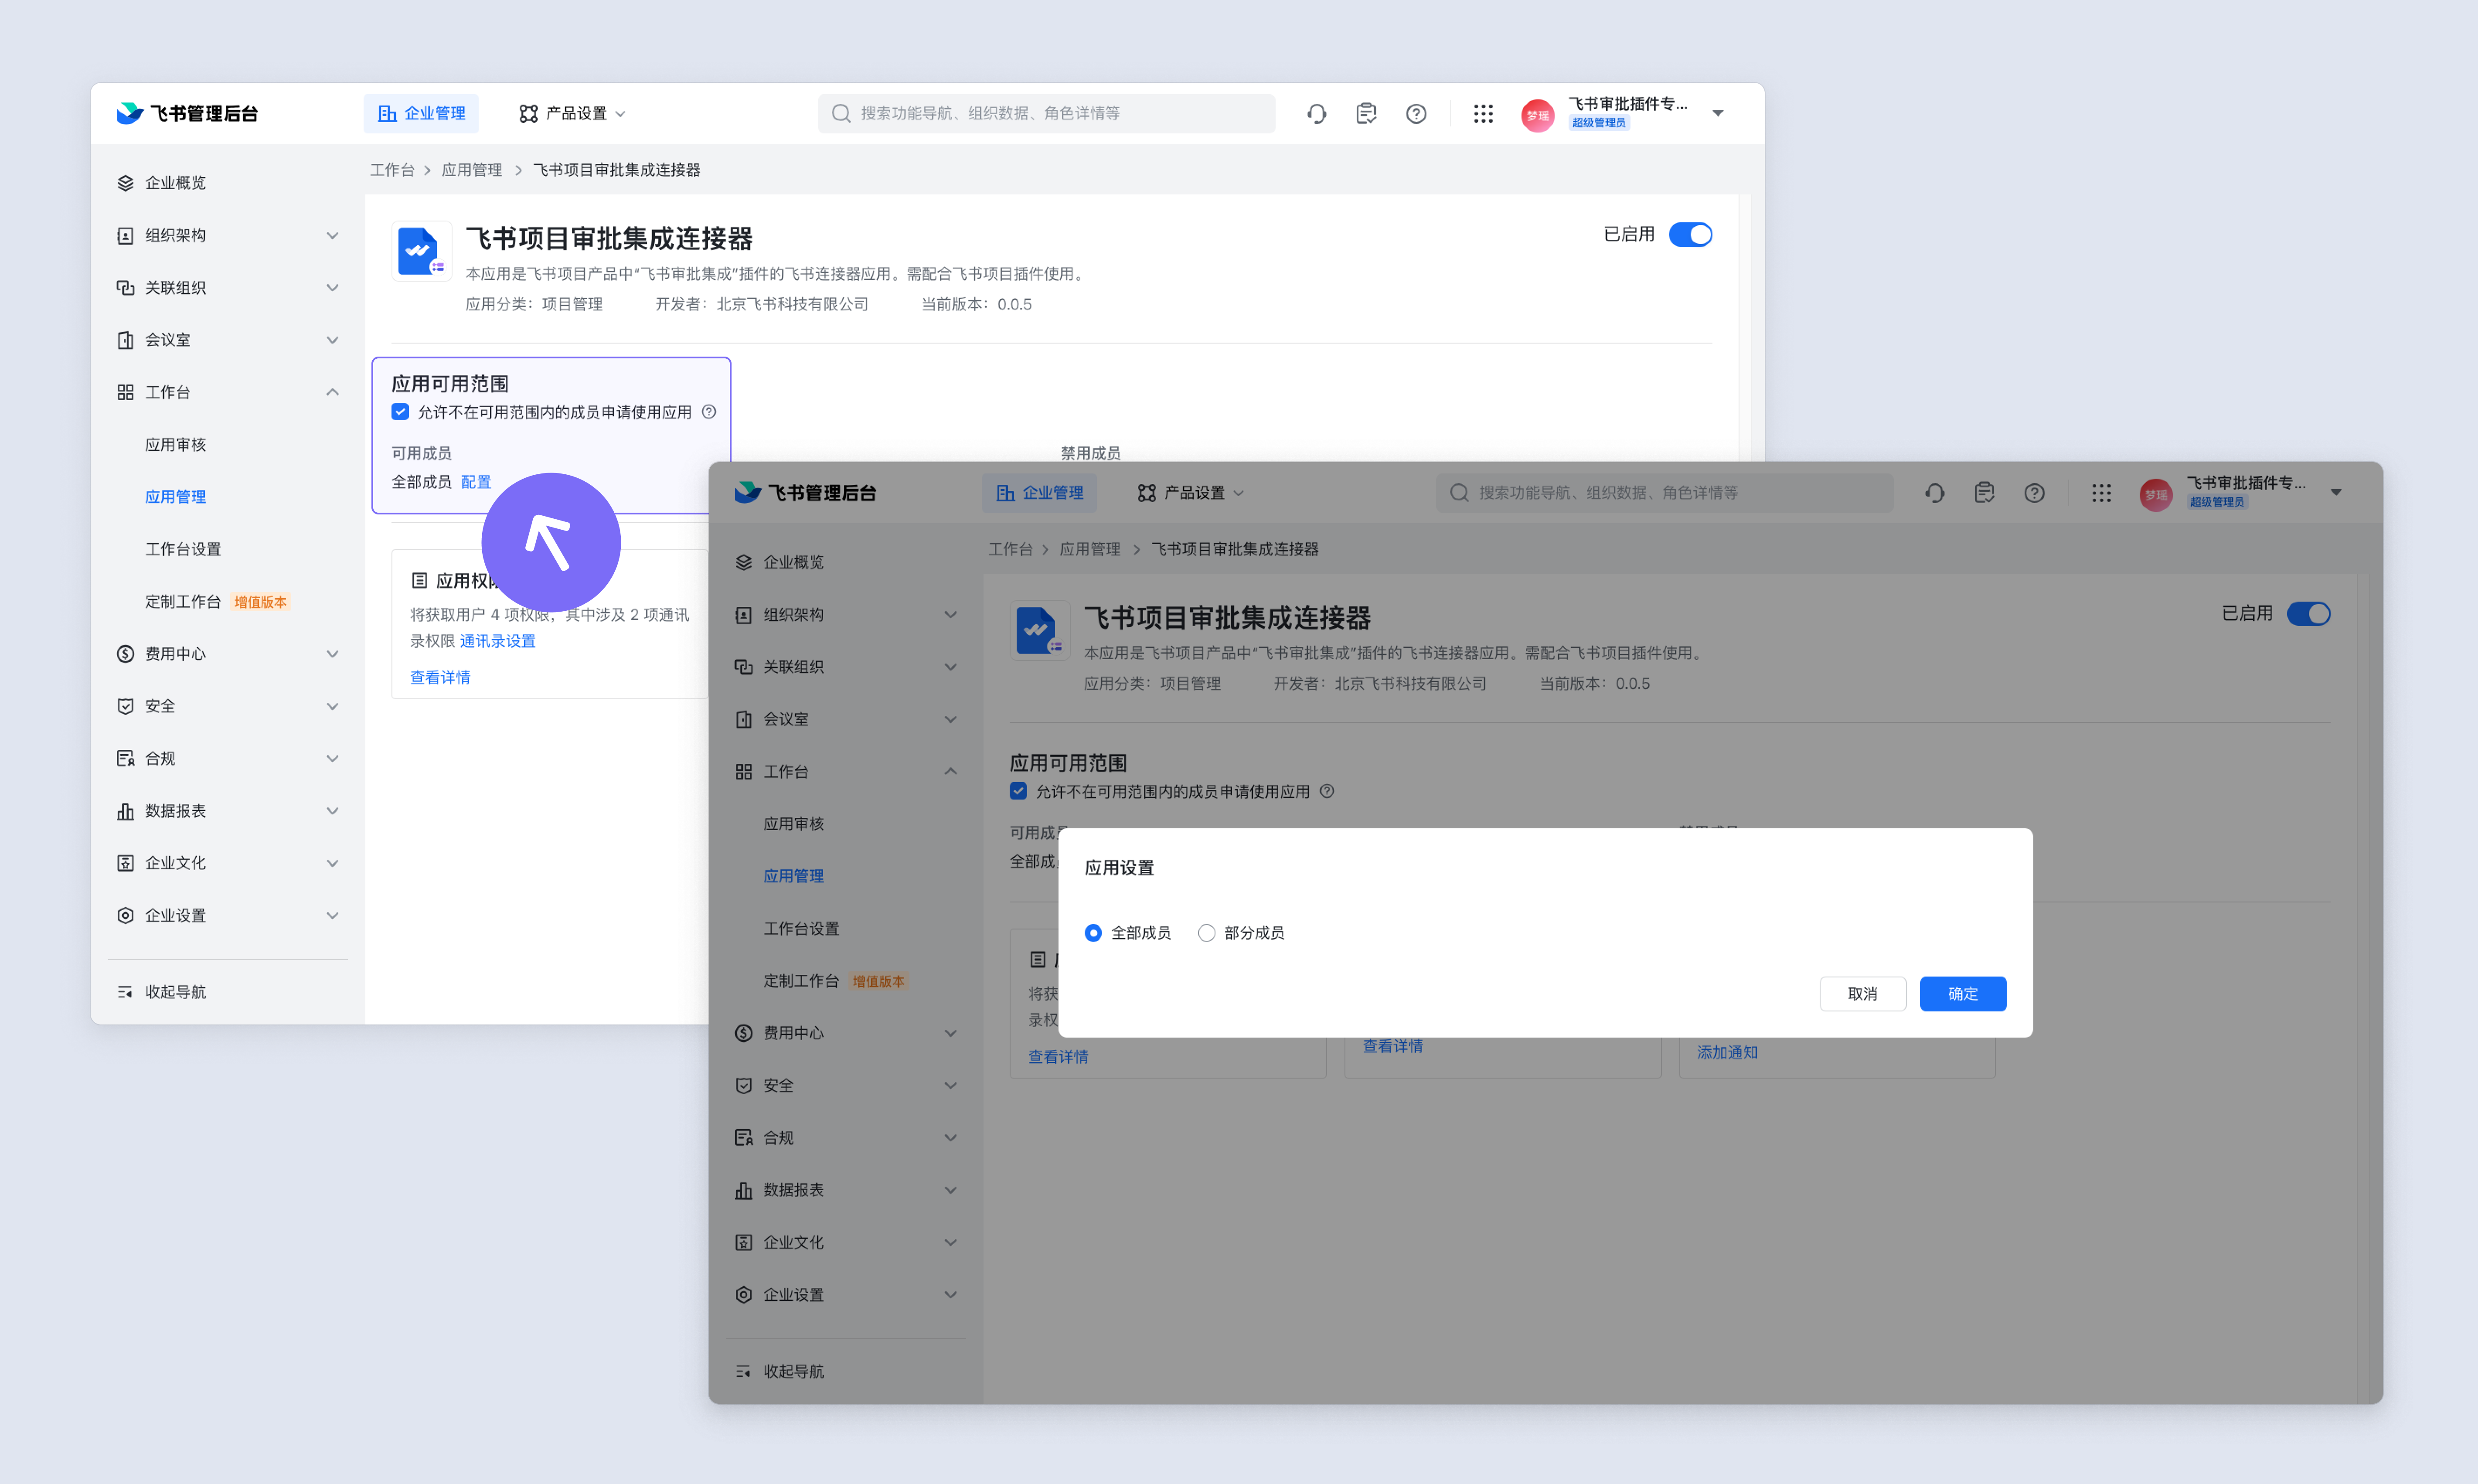Click the 安全 shield icon in back window sidebar

[125, 706]
